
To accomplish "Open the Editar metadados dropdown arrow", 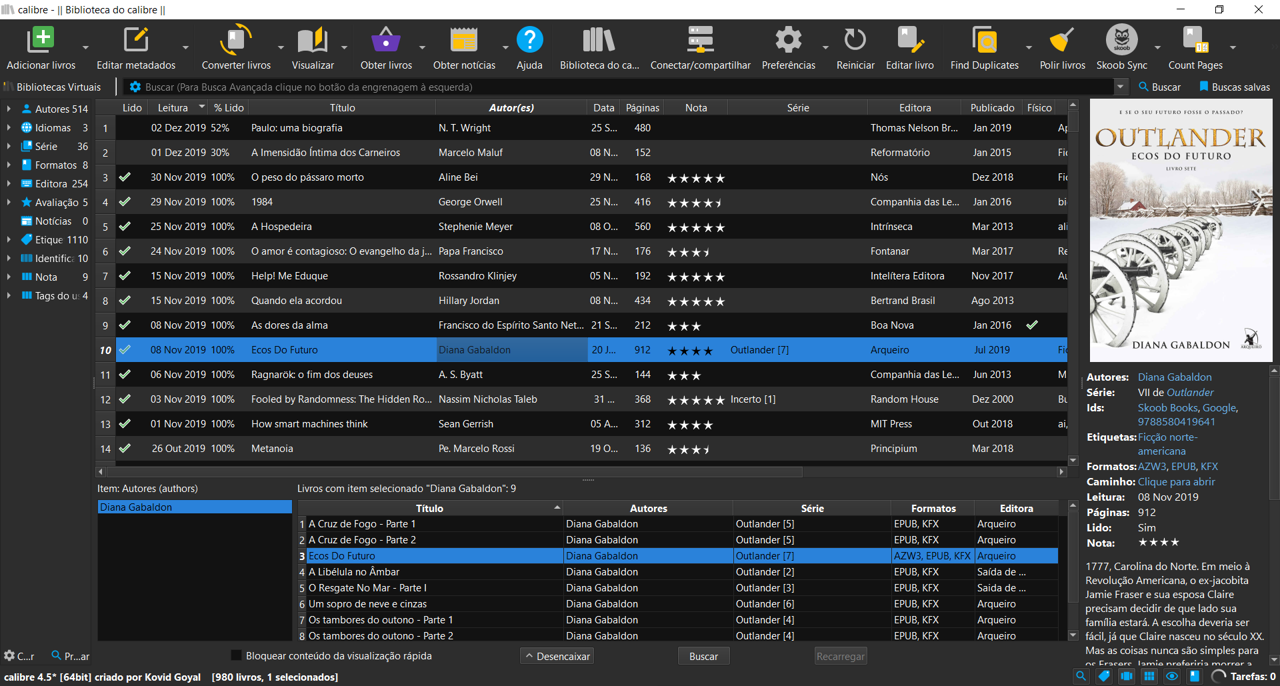I will pyautogui.click(x=185, y=47).
